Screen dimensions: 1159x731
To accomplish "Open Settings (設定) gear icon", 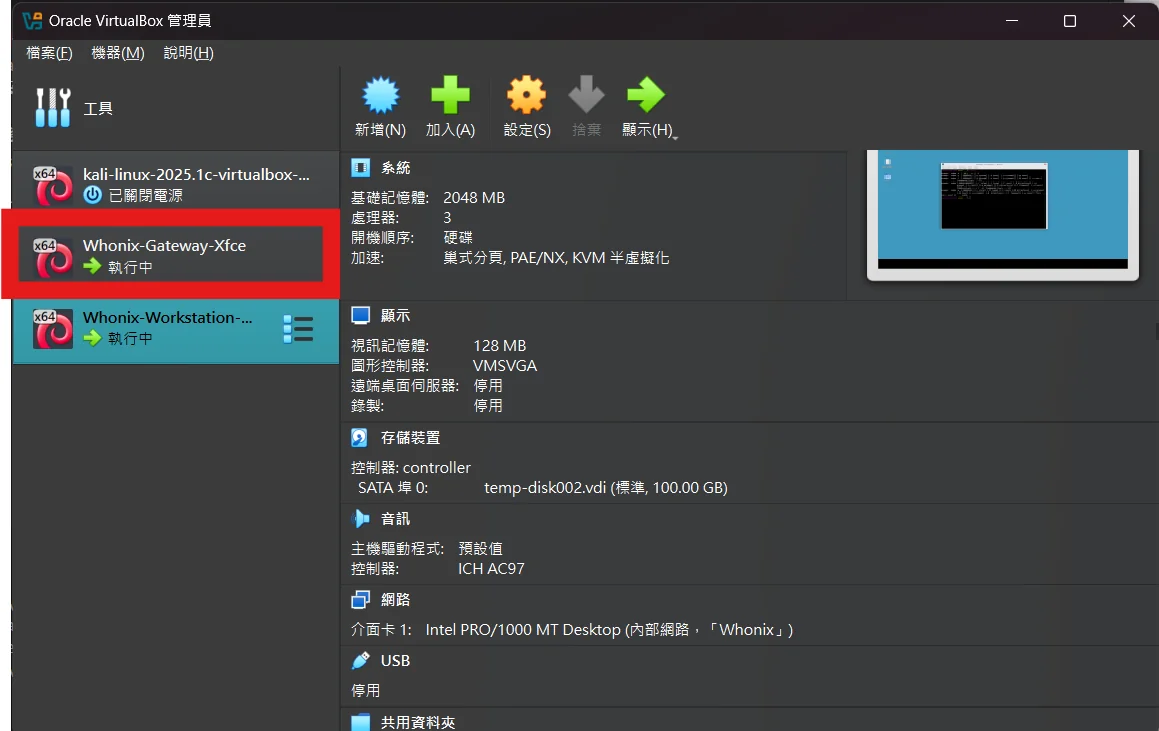I will [526, 96].
